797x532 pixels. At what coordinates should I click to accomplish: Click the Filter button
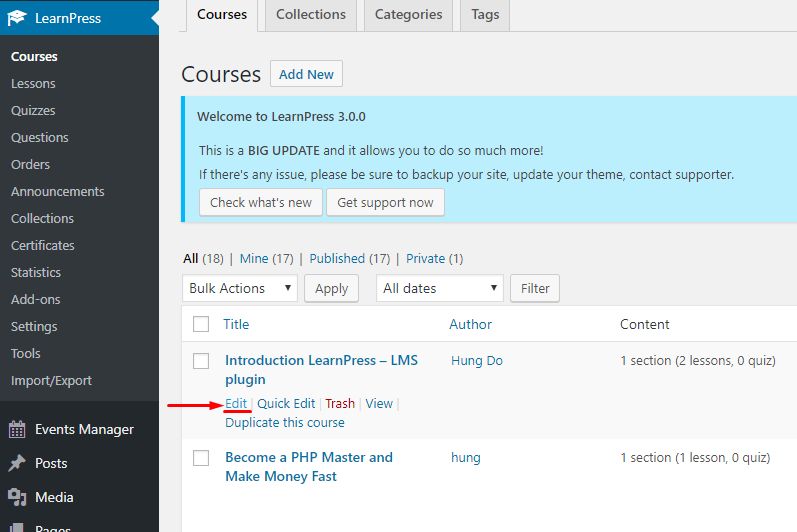[x=535, y=288]
